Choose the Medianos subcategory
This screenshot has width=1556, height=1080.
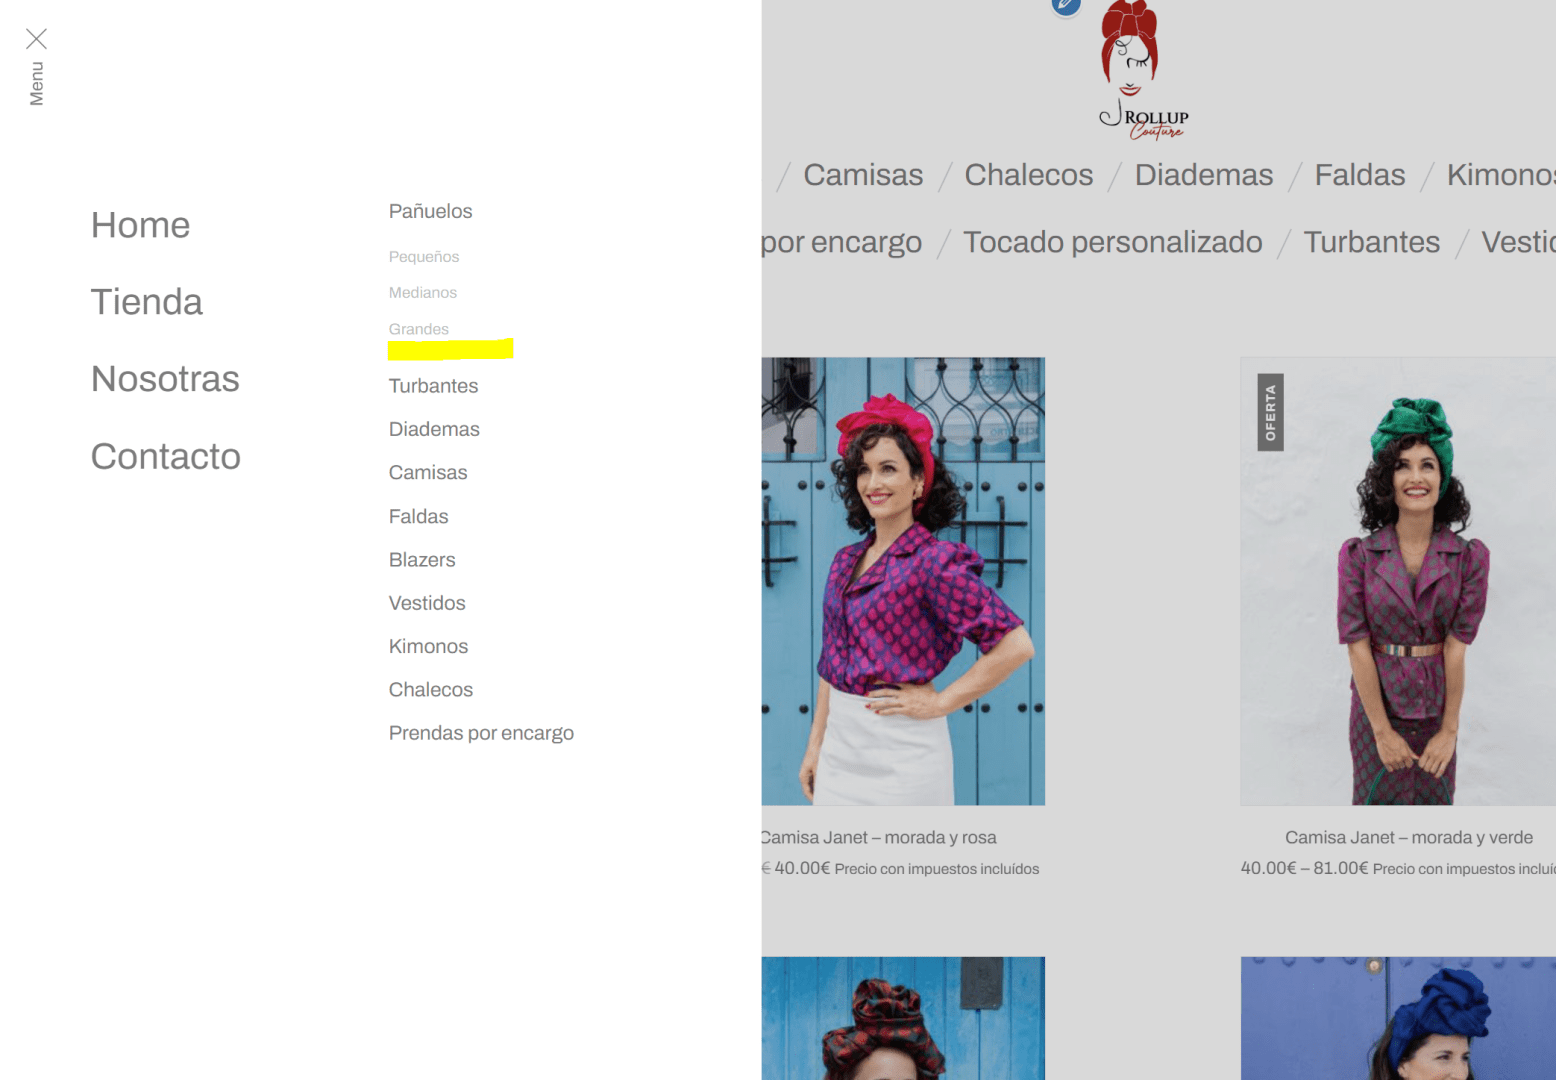pyautogui.click(x=423, y=293)
